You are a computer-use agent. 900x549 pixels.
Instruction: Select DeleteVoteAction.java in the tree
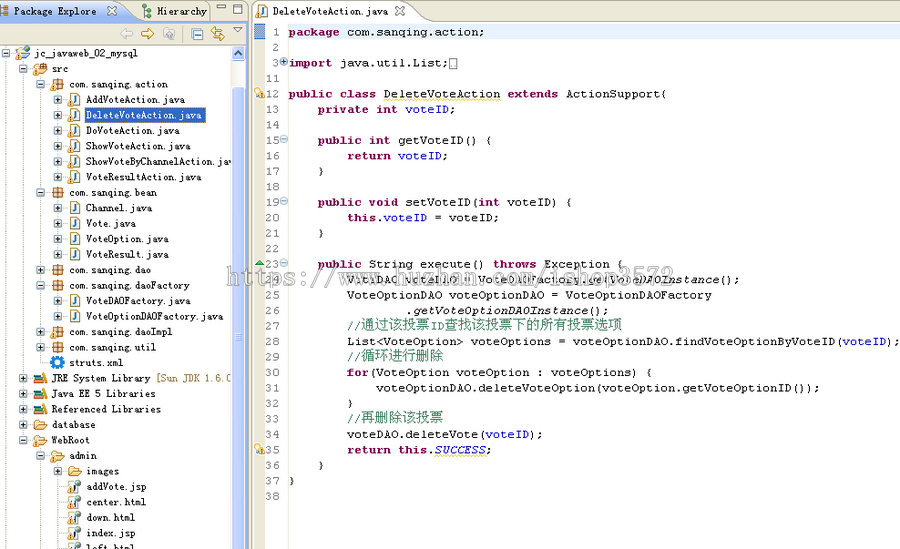143,115
